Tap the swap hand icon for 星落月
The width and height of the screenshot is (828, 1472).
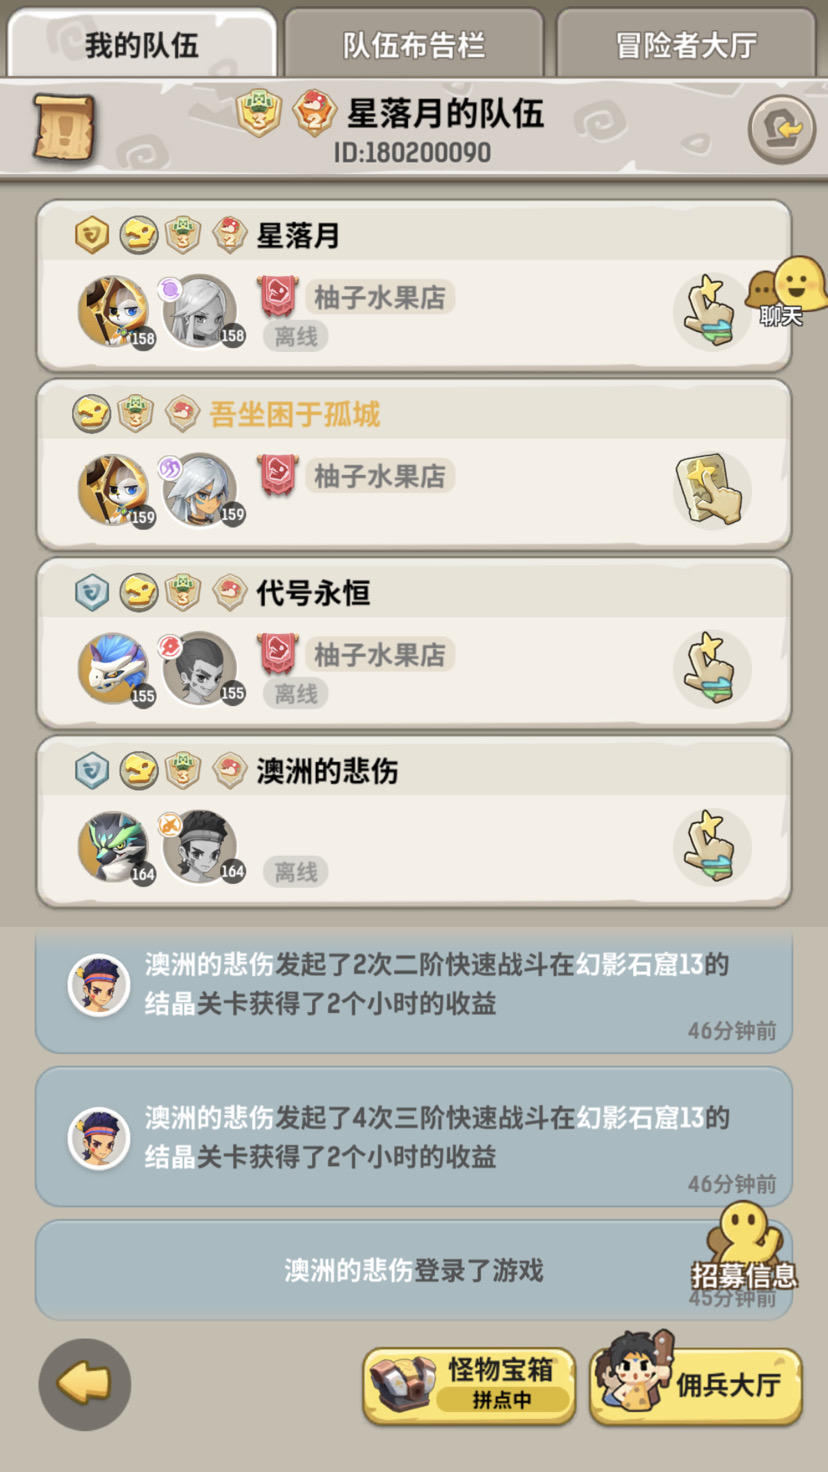point(711,311)
